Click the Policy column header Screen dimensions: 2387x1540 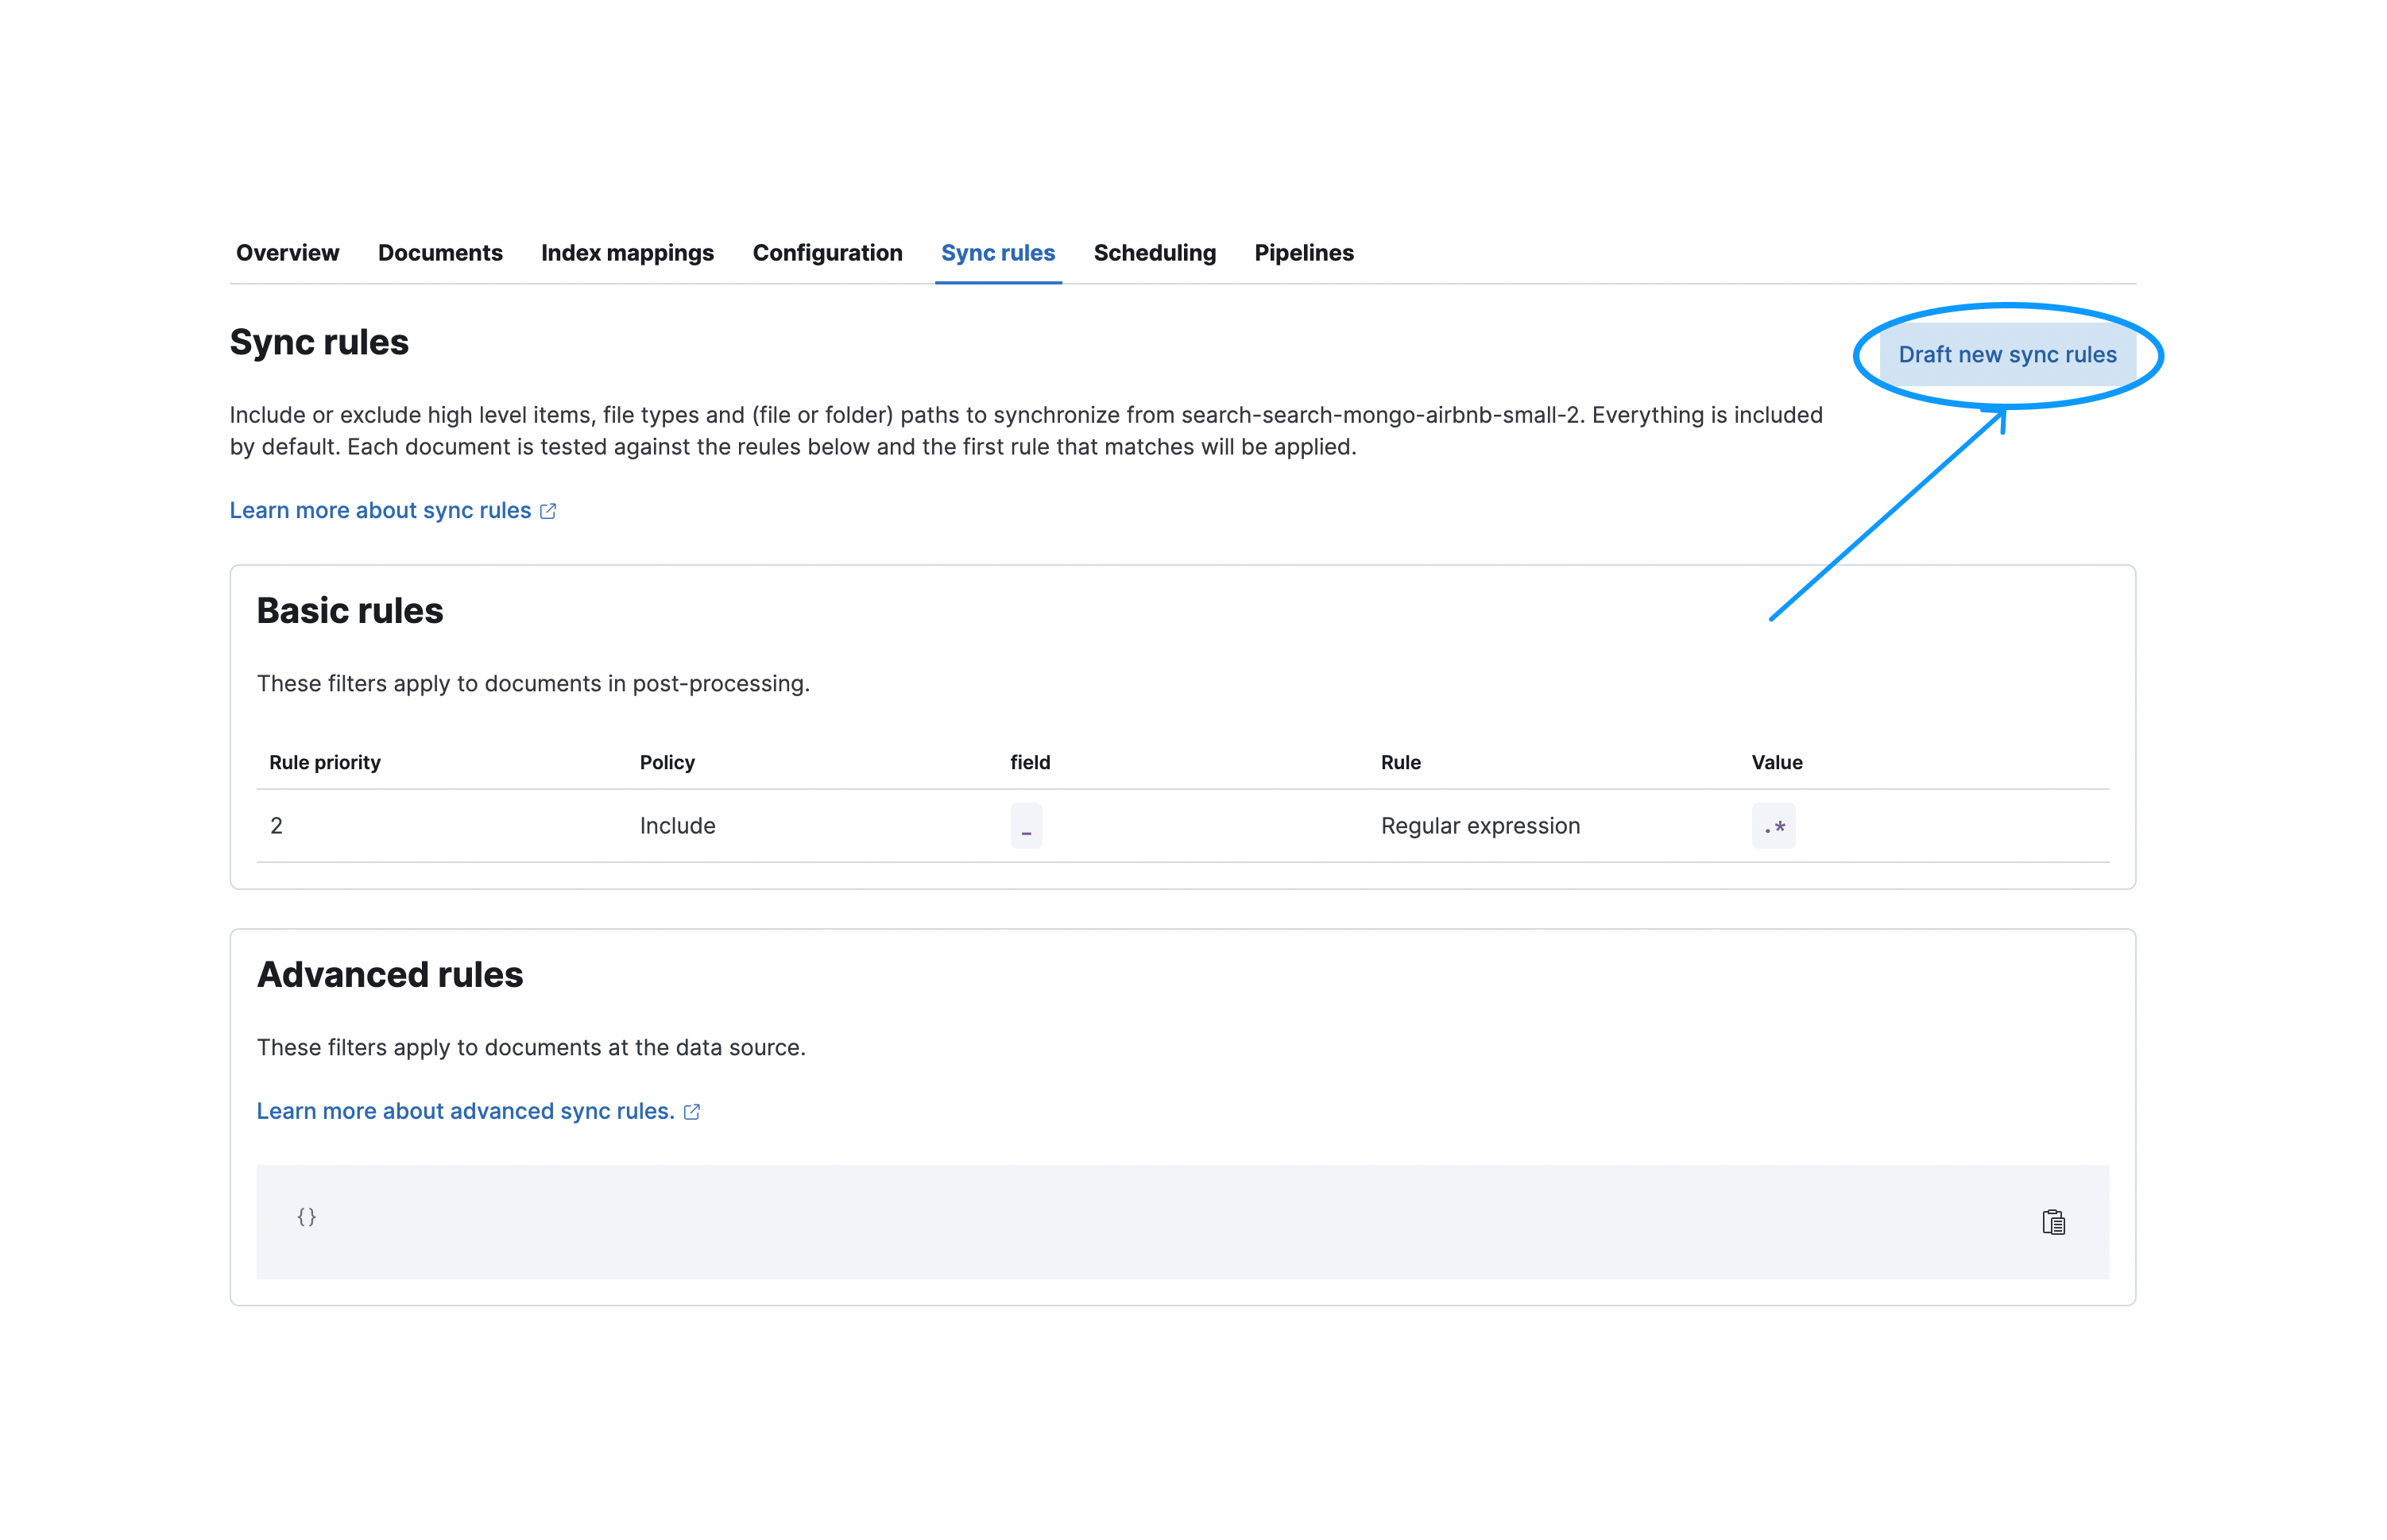tap(667, 763)
